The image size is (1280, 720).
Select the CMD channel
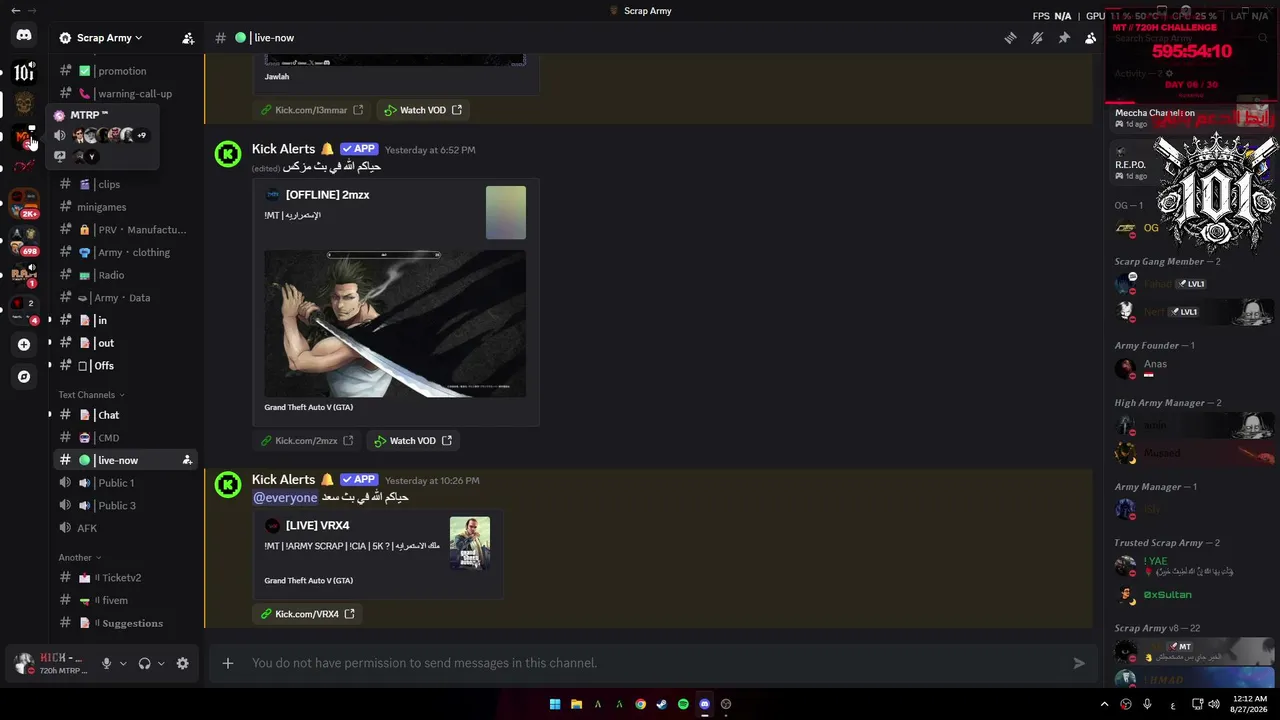click(x=124, y=438)
